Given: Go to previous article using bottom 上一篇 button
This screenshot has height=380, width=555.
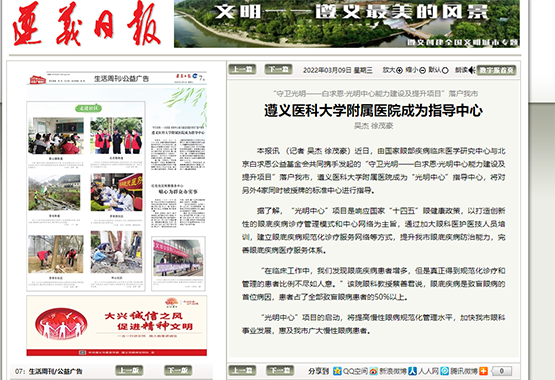Looking at the screenshot, I should coord(242,370).
